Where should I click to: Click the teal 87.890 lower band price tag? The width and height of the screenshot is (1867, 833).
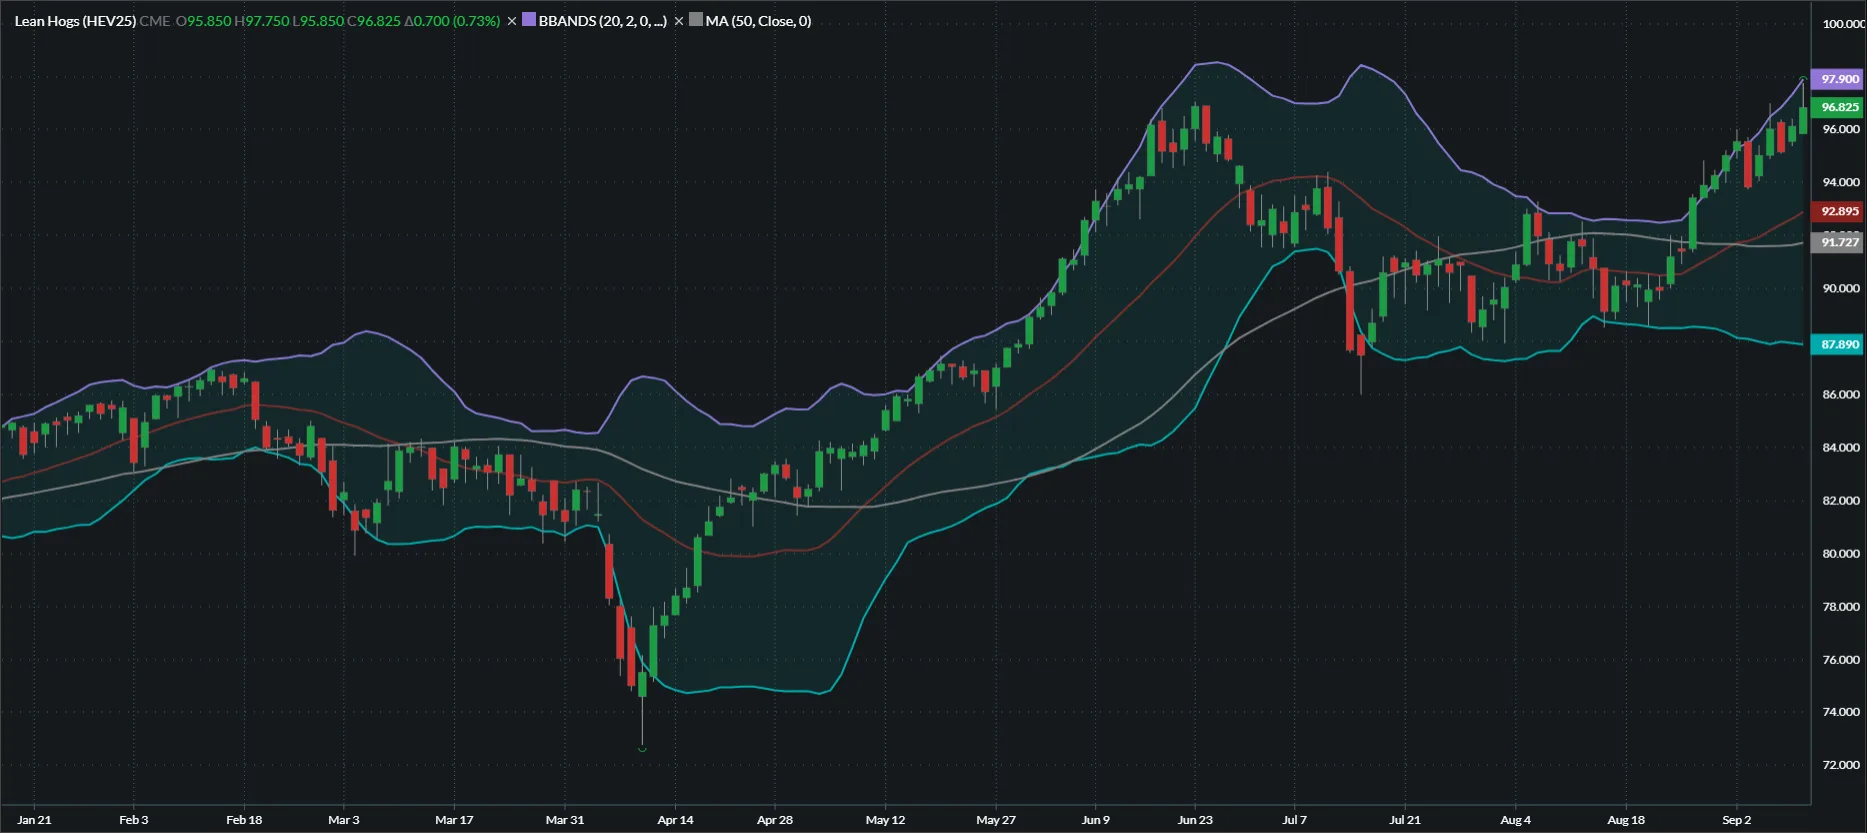1839,344
